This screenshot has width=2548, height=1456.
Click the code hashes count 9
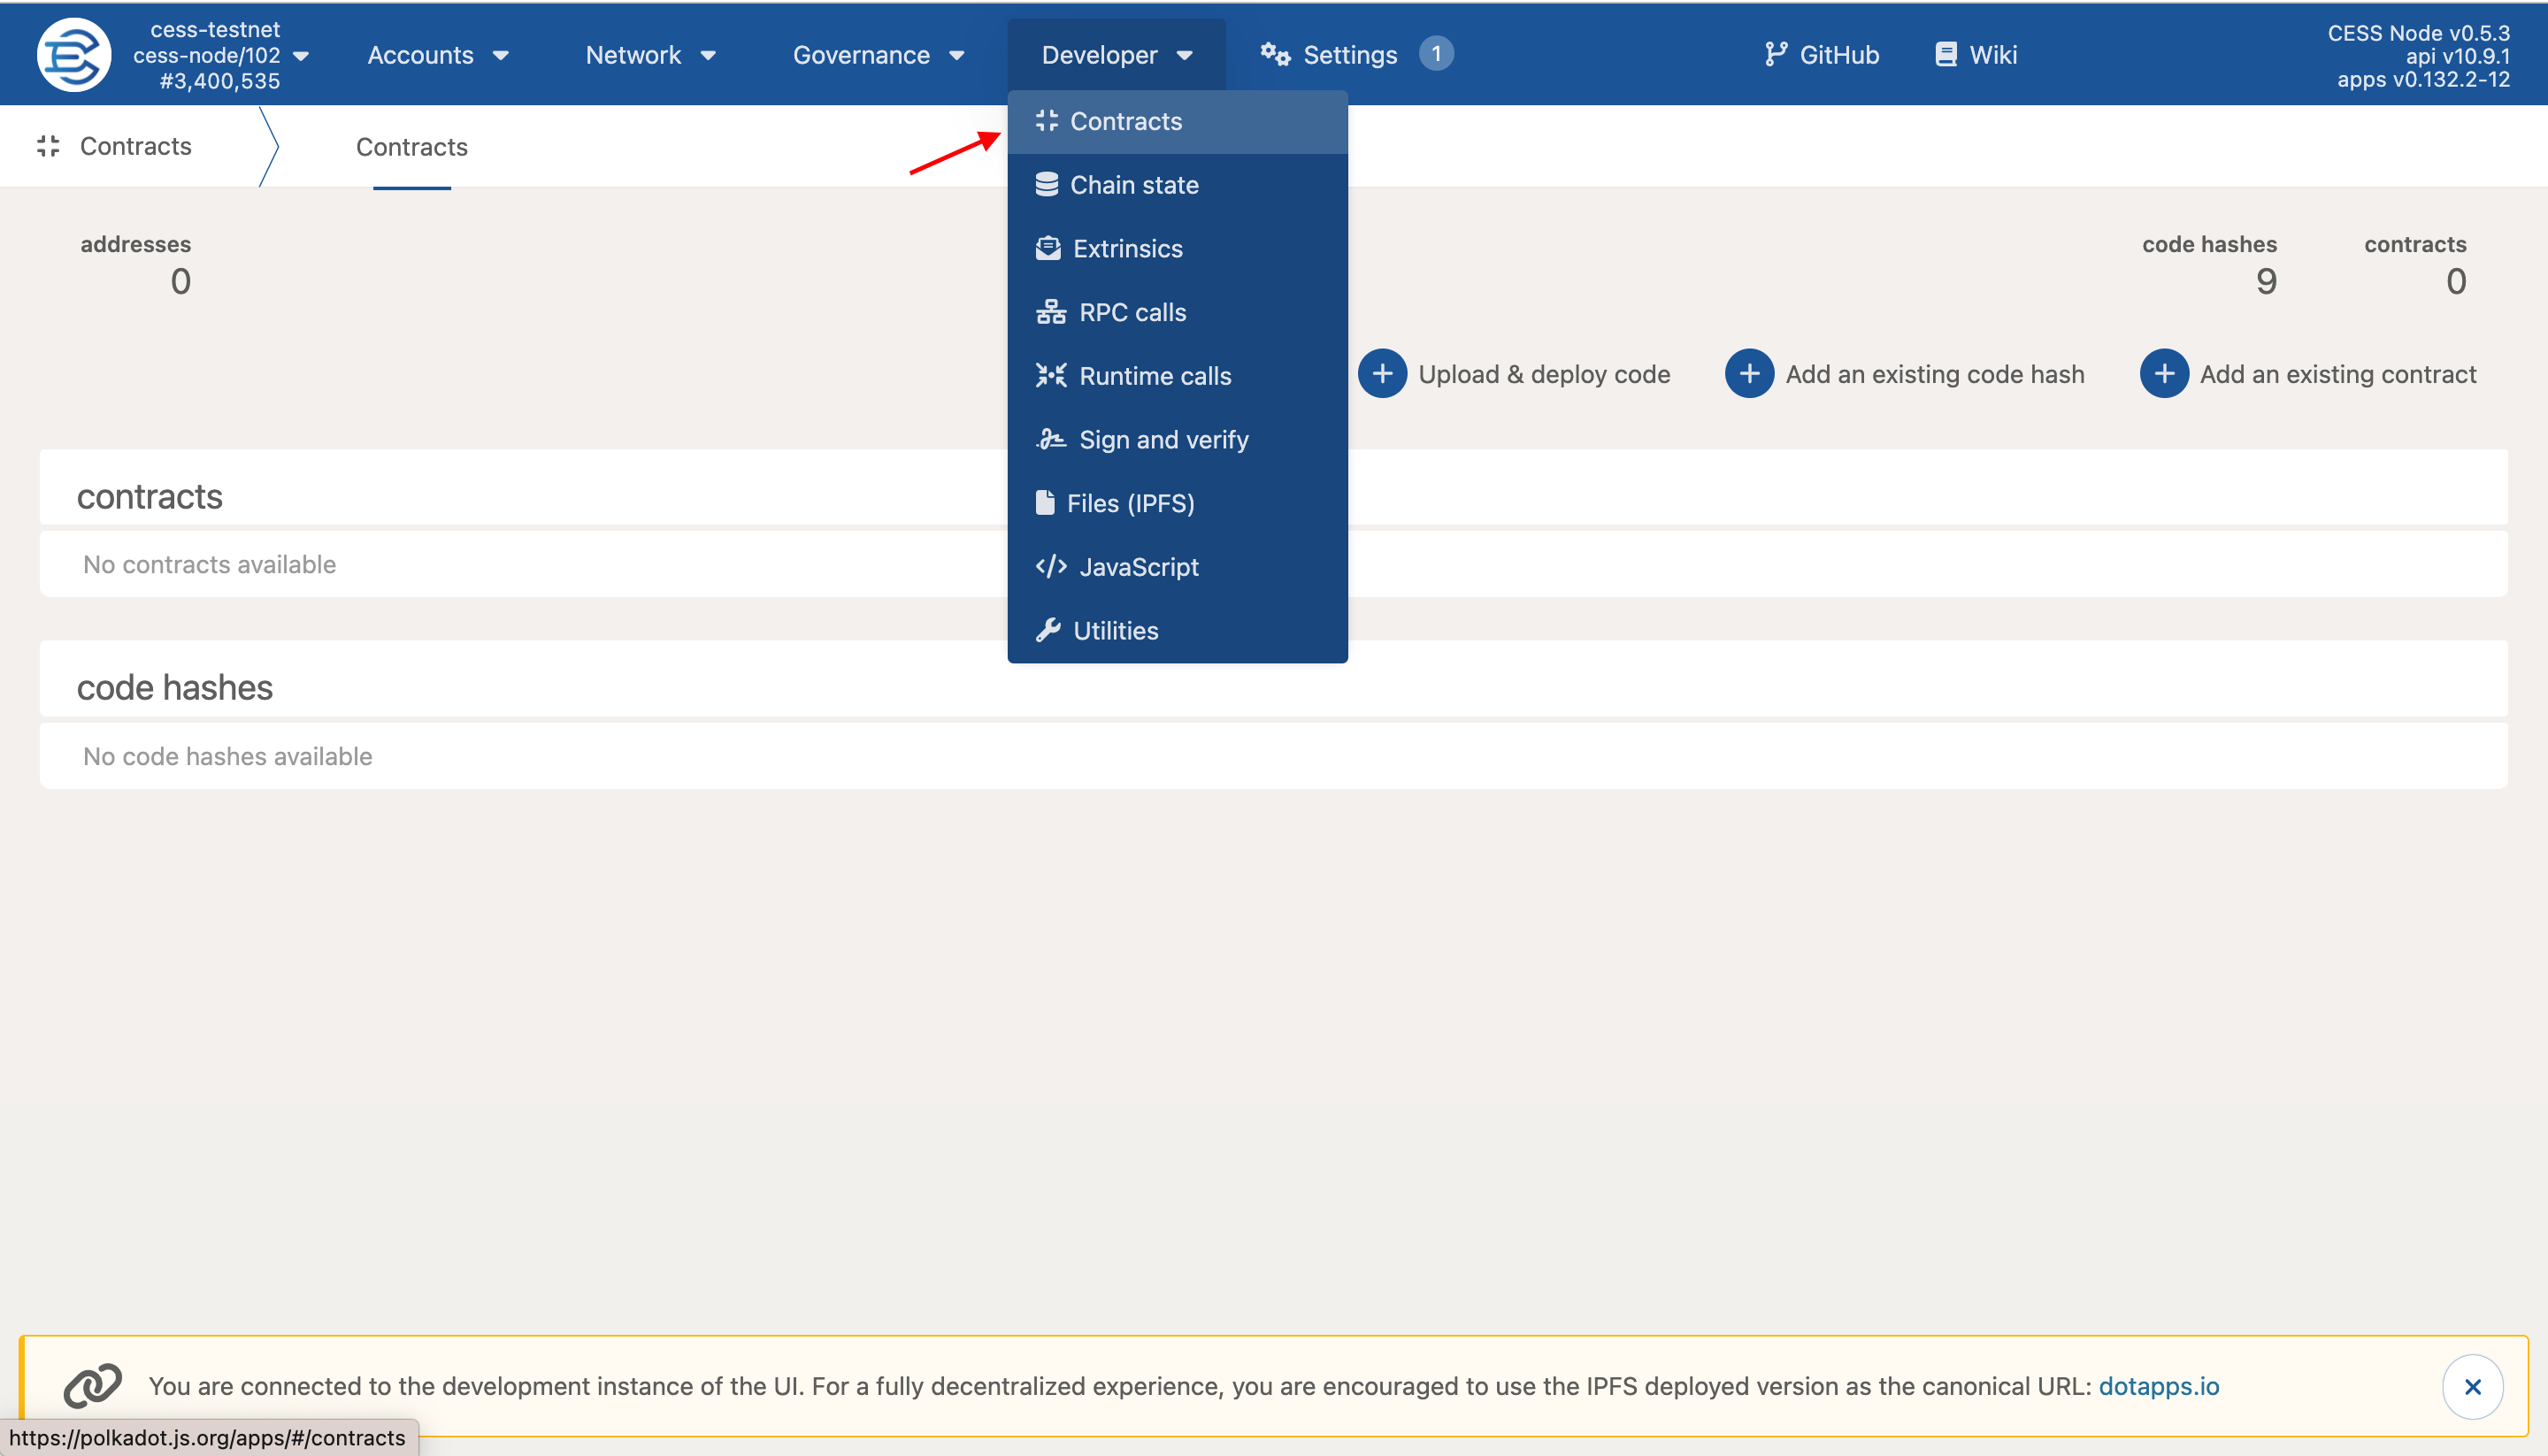[2266, 282]
